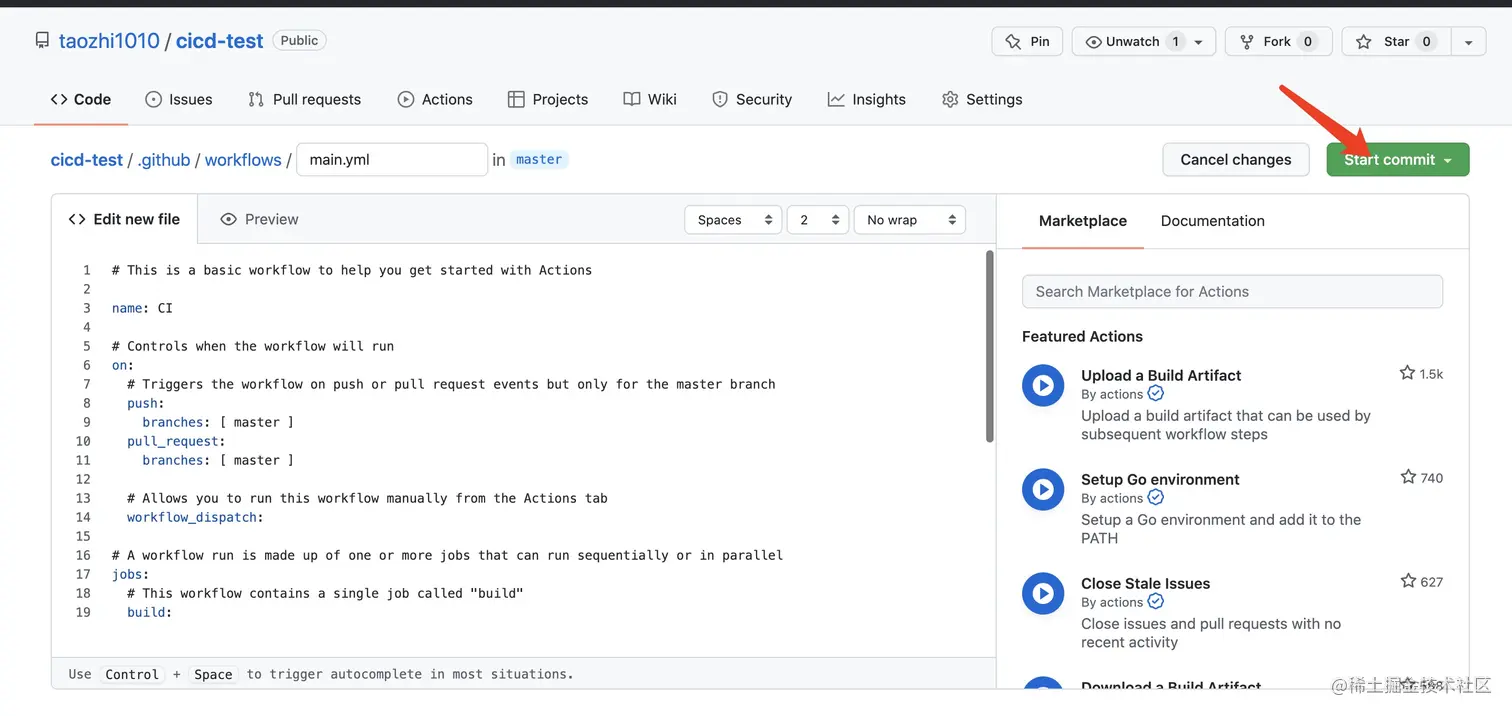1512x716 pixels.
Task: Expand the Unwatch dropdown arrow
Action: [1198, 42]
